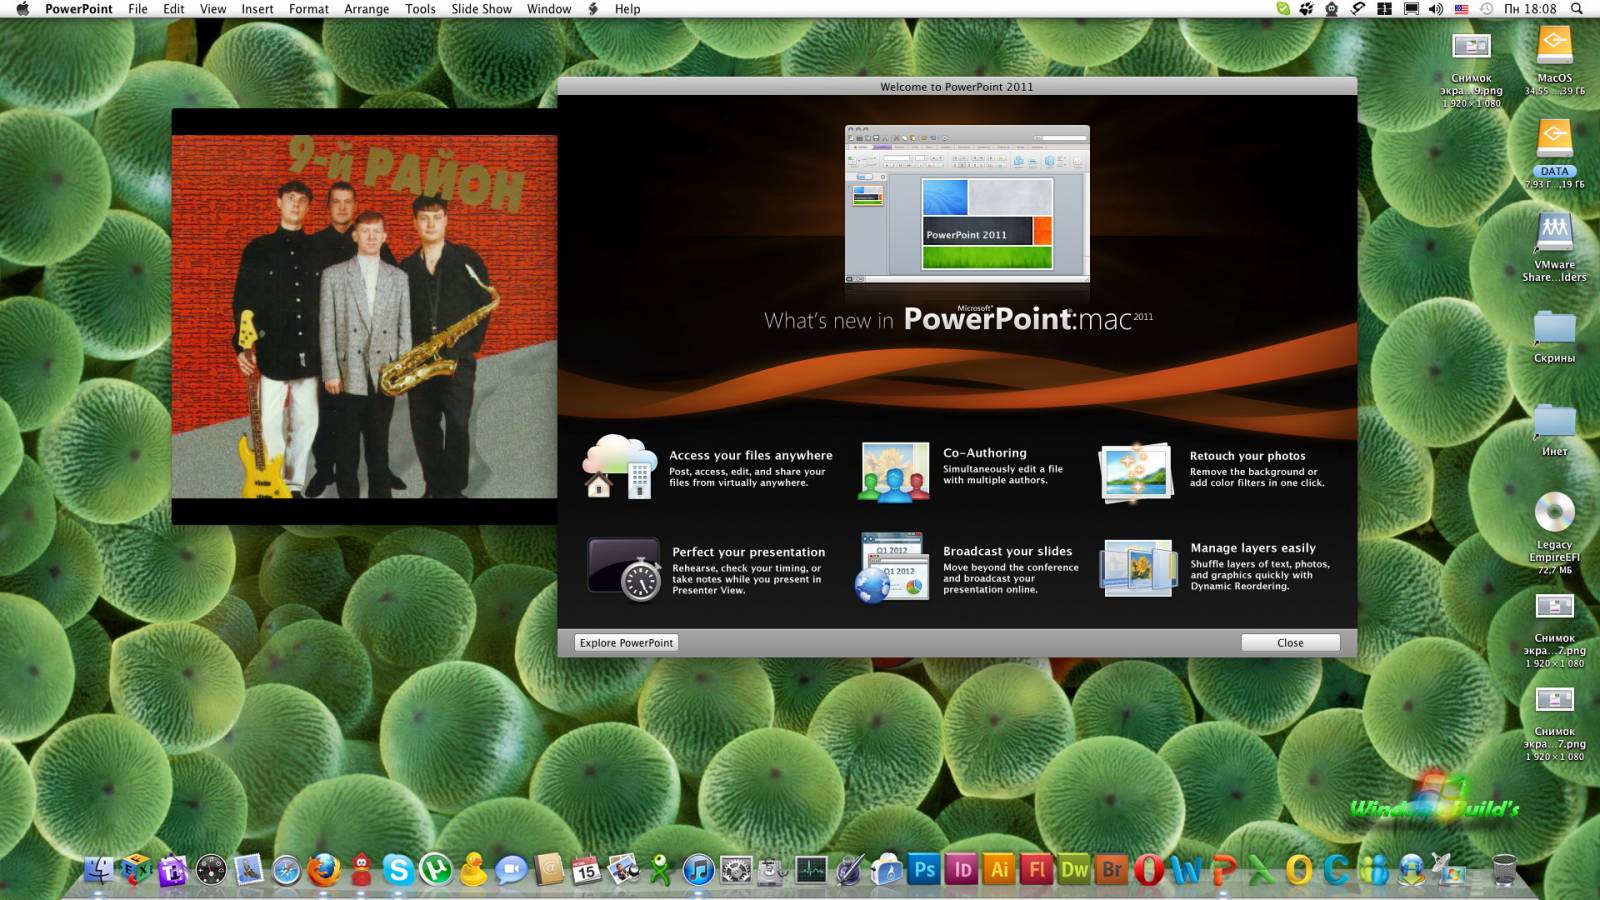Launch Firefox from the dock
Screen dimensions: 1600x900
323,870
